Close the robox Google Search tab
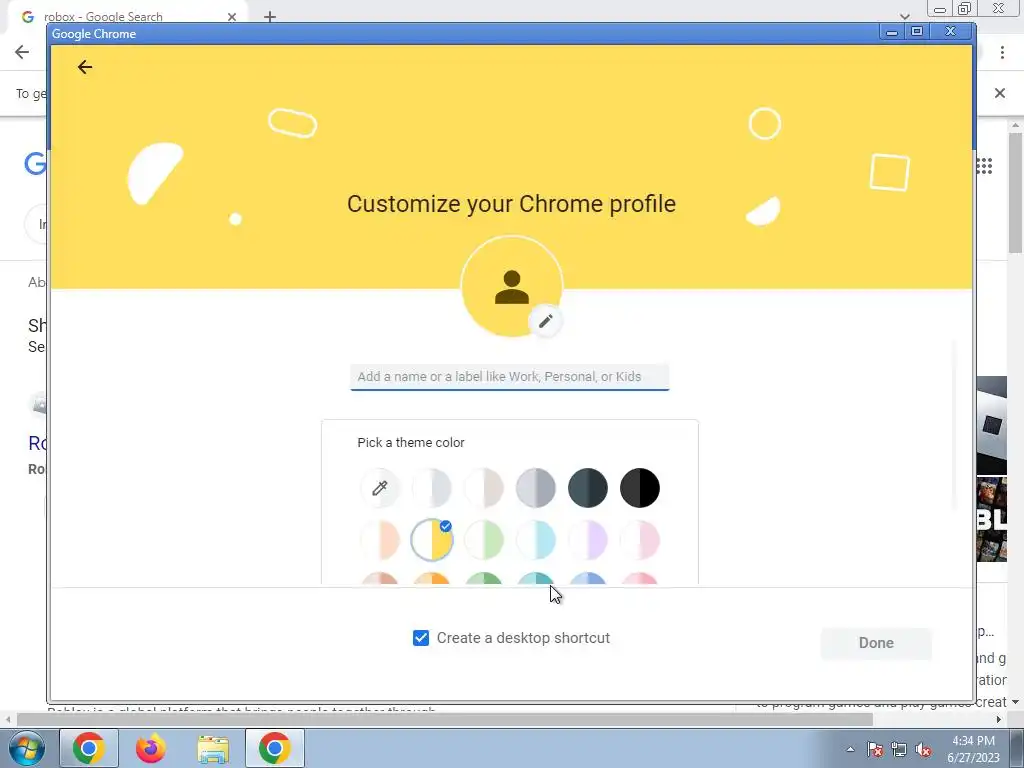This screenshot has width=1024, height=768. pyautogui.click(x=232, y=17)
